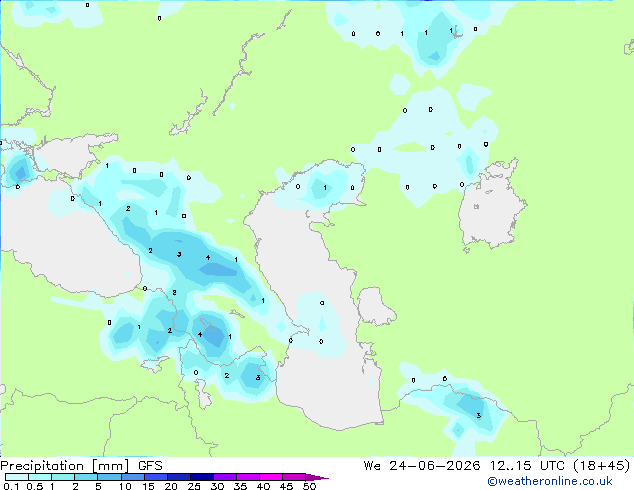The height and width of the screenshot is (490, 634).
Task: Choose the 2–5 mm legend color box
Action: coord(86,477)
